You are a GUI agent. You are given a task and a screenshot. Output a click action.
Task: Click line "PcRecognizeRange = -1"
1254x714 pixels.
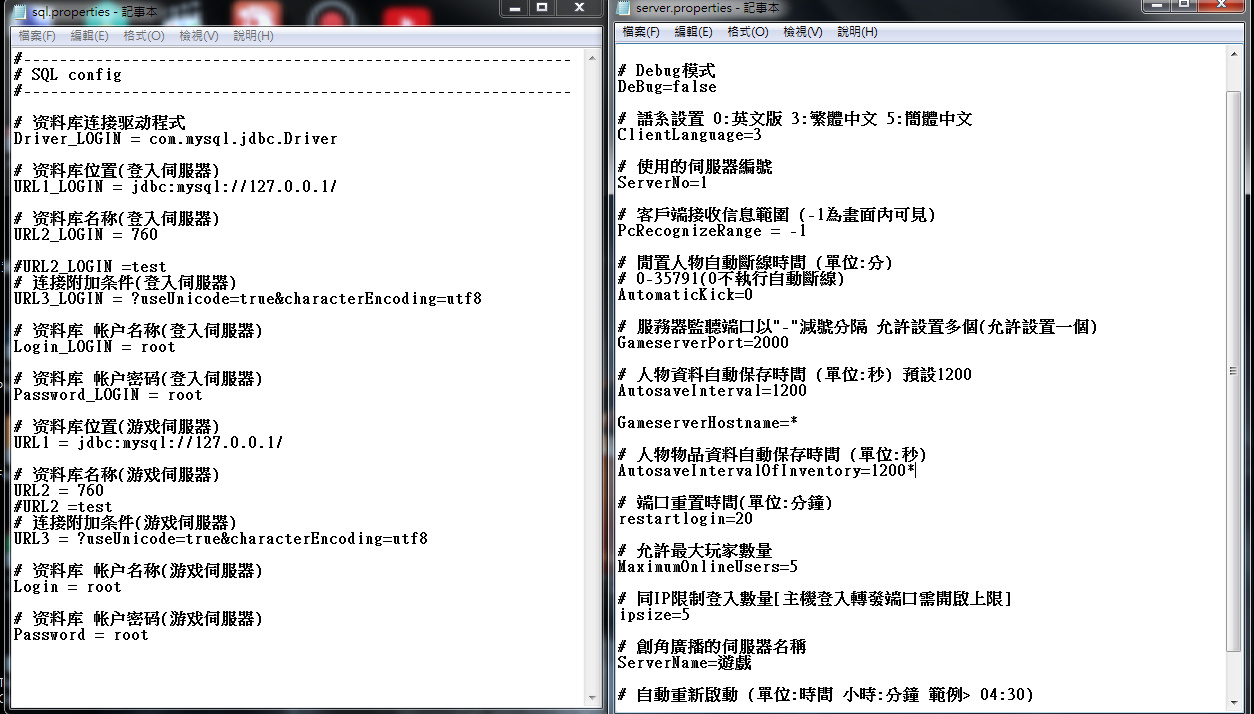tap(712, 231)
